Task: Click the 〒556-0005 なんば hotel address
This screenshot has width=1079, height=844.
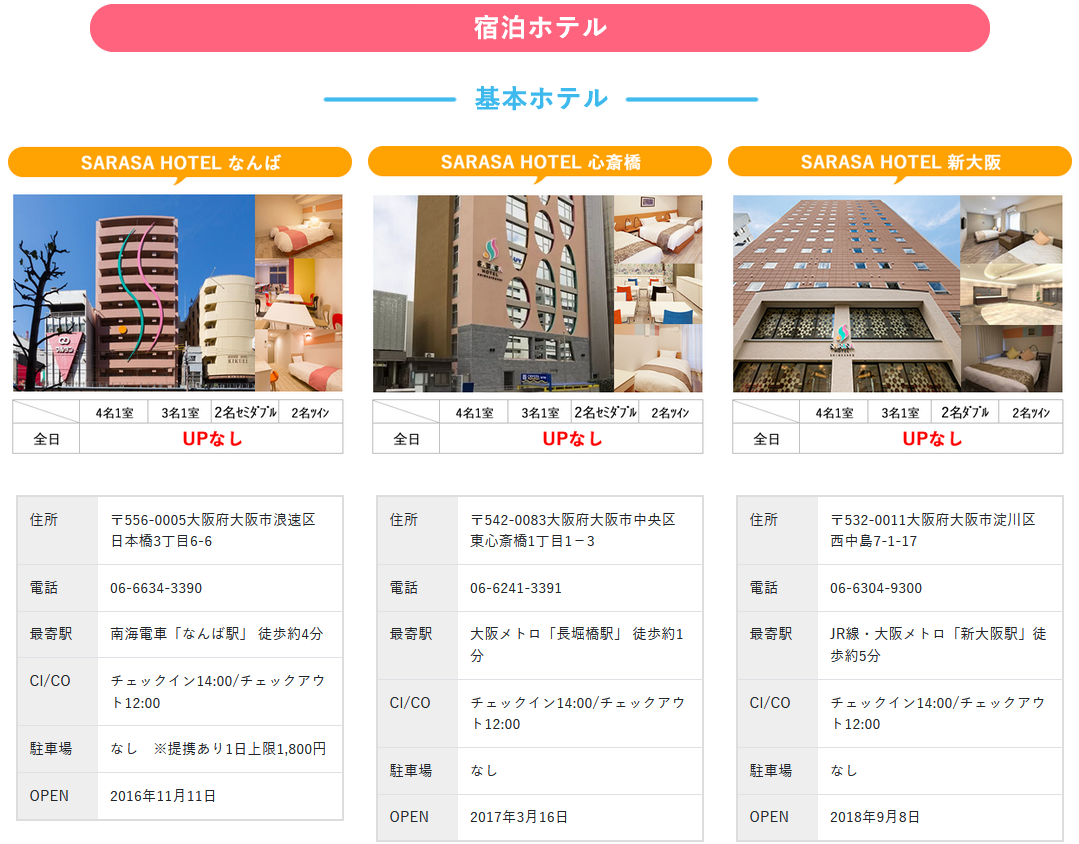Action: pos(213,530)
